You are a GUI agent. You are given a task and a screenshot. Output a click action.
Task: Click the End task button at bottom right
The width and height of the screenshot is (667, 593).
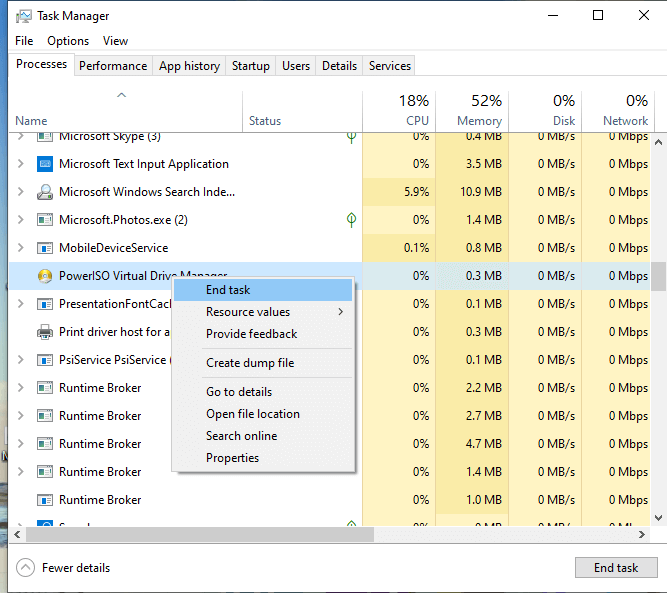point(616,567)
